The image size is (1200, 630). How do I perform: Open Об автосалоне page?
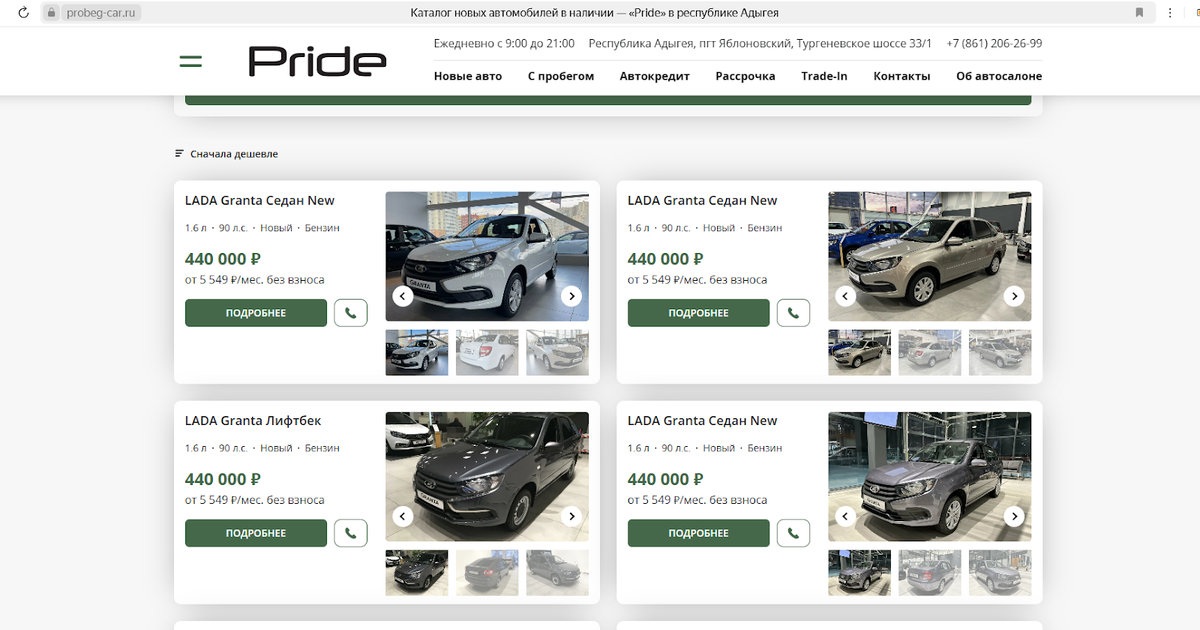click(999, 76)
